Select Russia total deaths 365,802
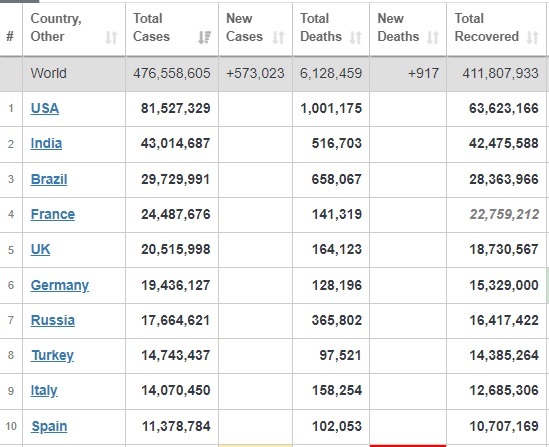This screenshot has height=447, width=549. click(337, 321)
